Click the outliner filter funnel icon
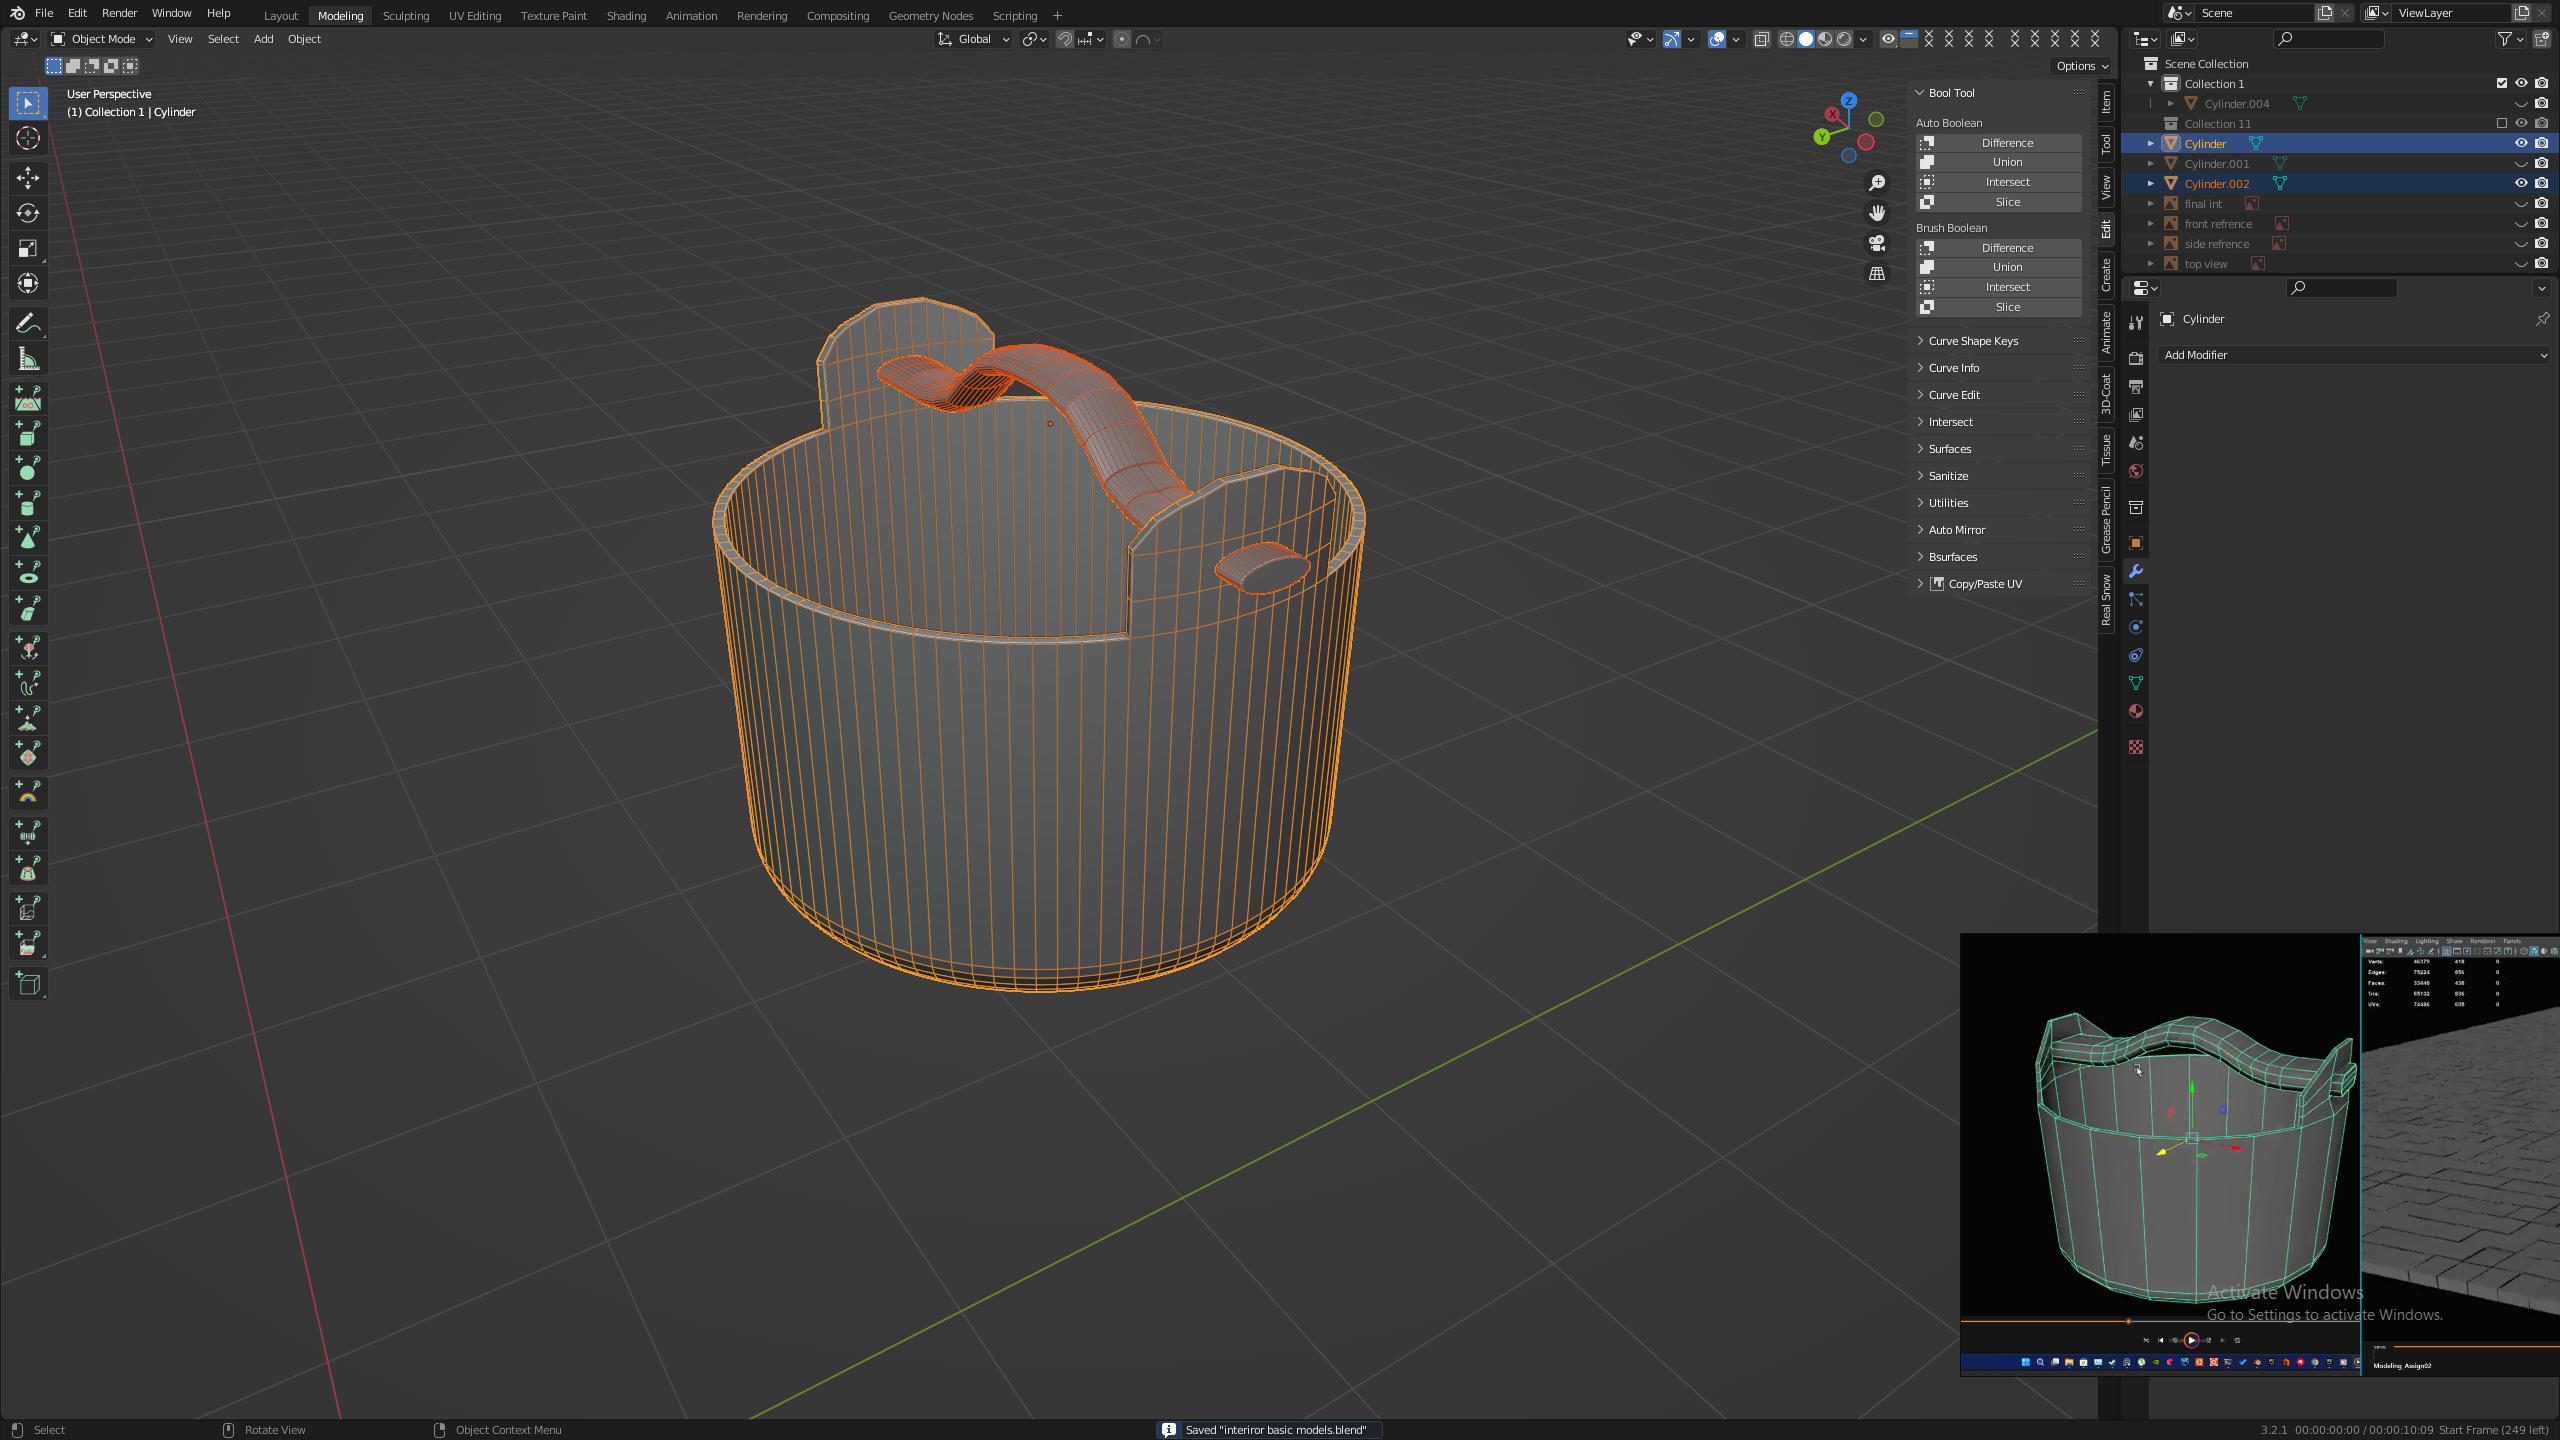This screenshot has width=2560, height=1440. point(2505,39)
